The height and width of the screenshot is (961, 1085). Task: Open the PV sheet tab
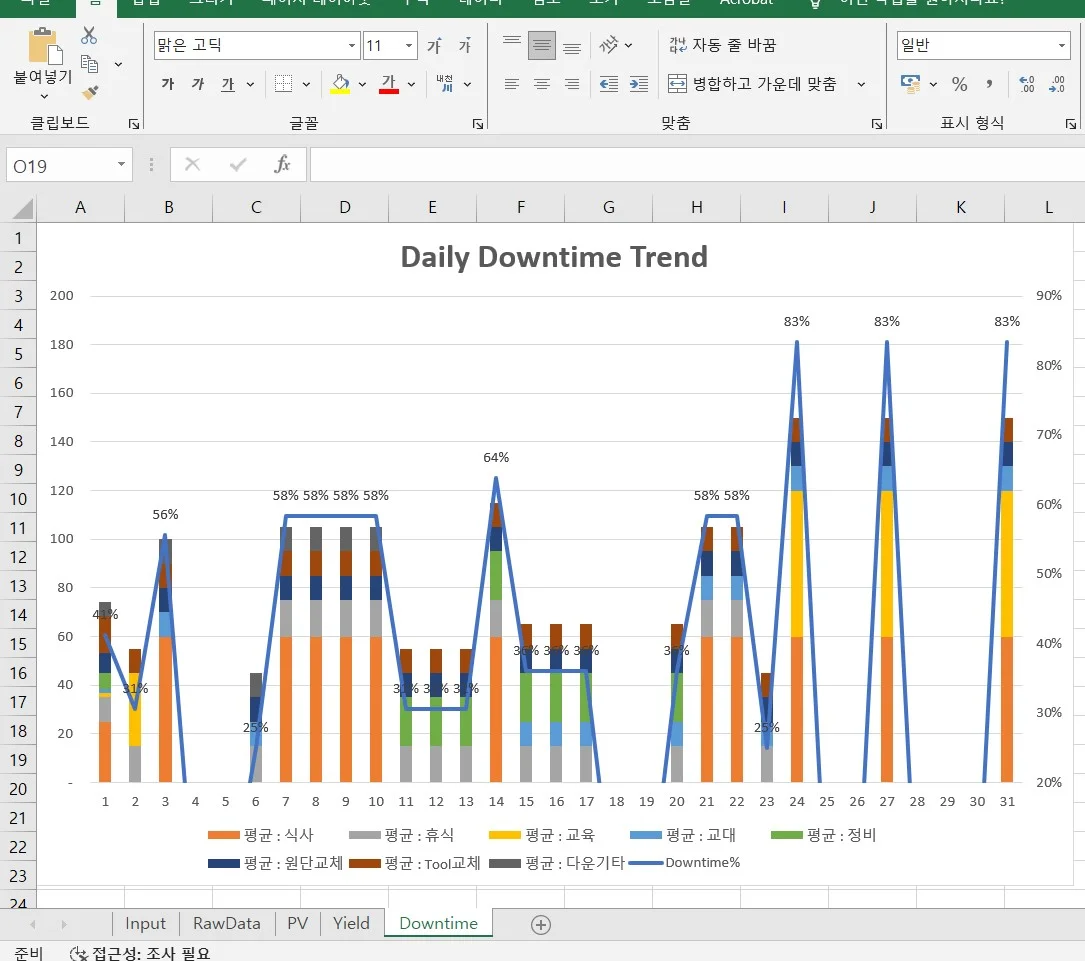[298, 924]
